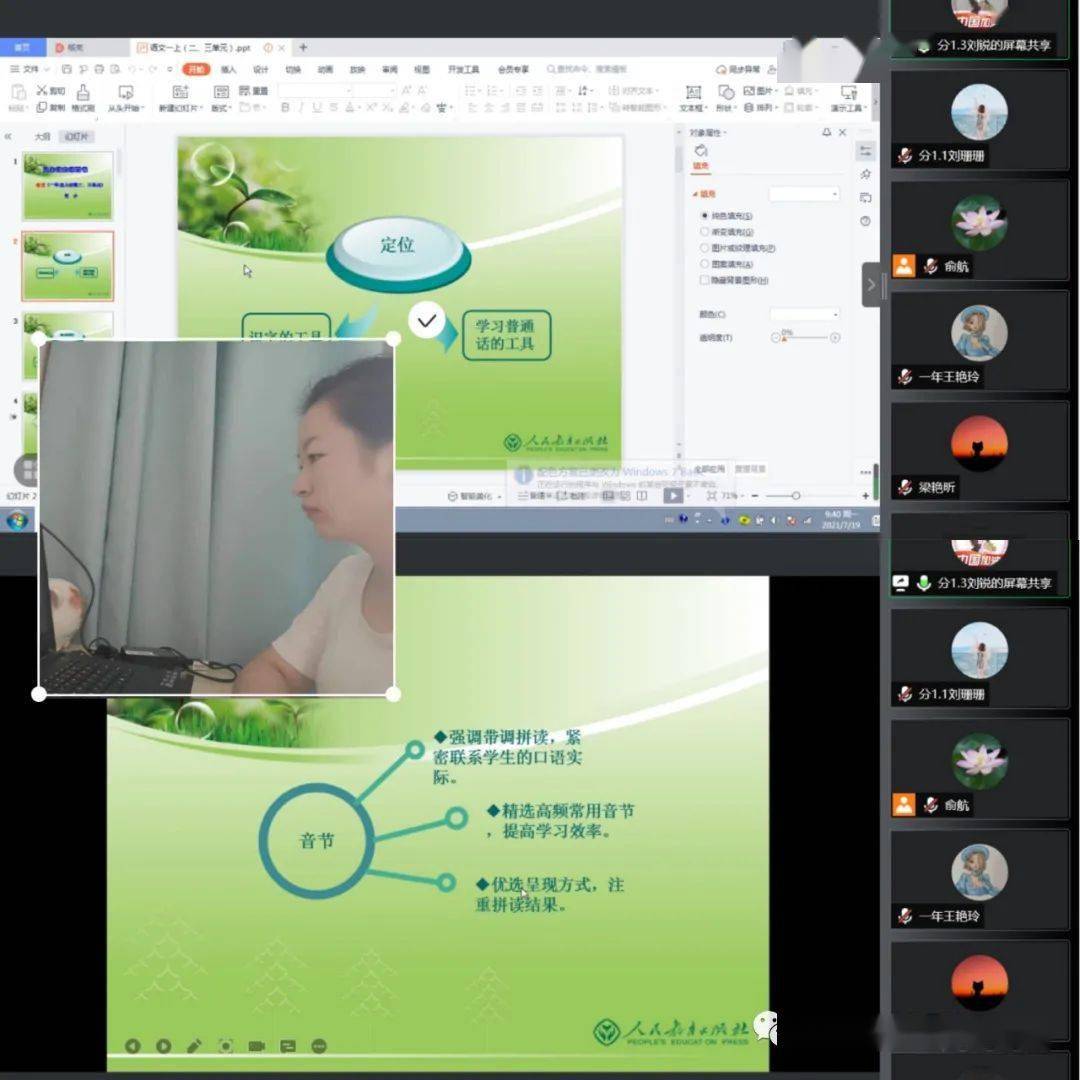
Task: Click the previous slide arrow in slideshow controls
Action: point(132,1046)
